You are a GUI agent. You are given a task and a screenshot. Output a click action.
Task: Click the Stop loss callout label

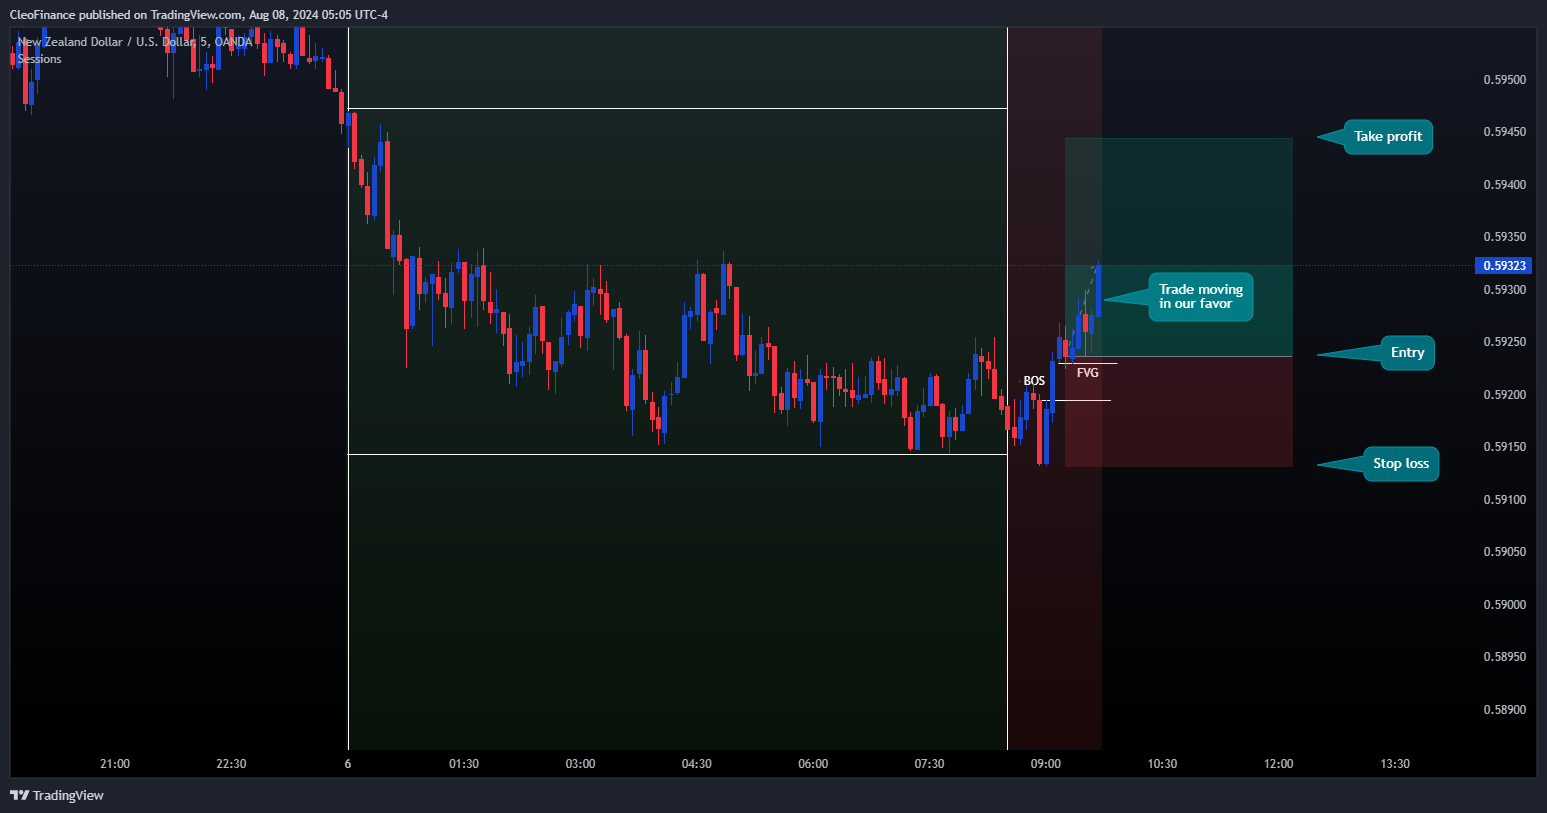1401,464
